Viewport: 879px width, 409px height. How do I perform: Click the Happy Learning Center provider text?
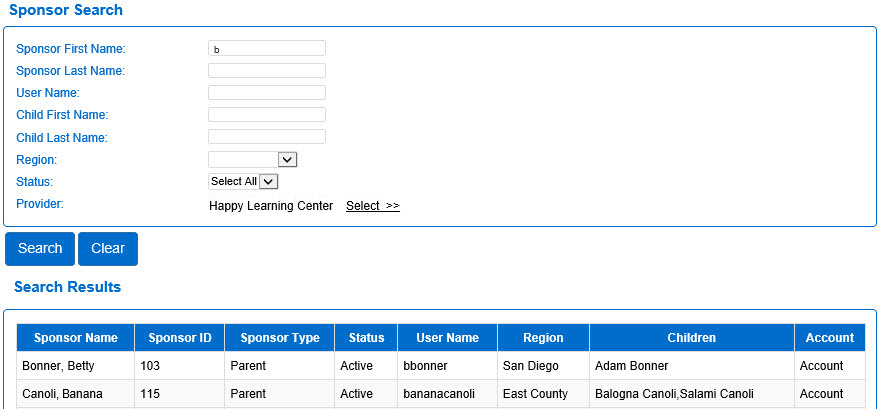point(271,206)
